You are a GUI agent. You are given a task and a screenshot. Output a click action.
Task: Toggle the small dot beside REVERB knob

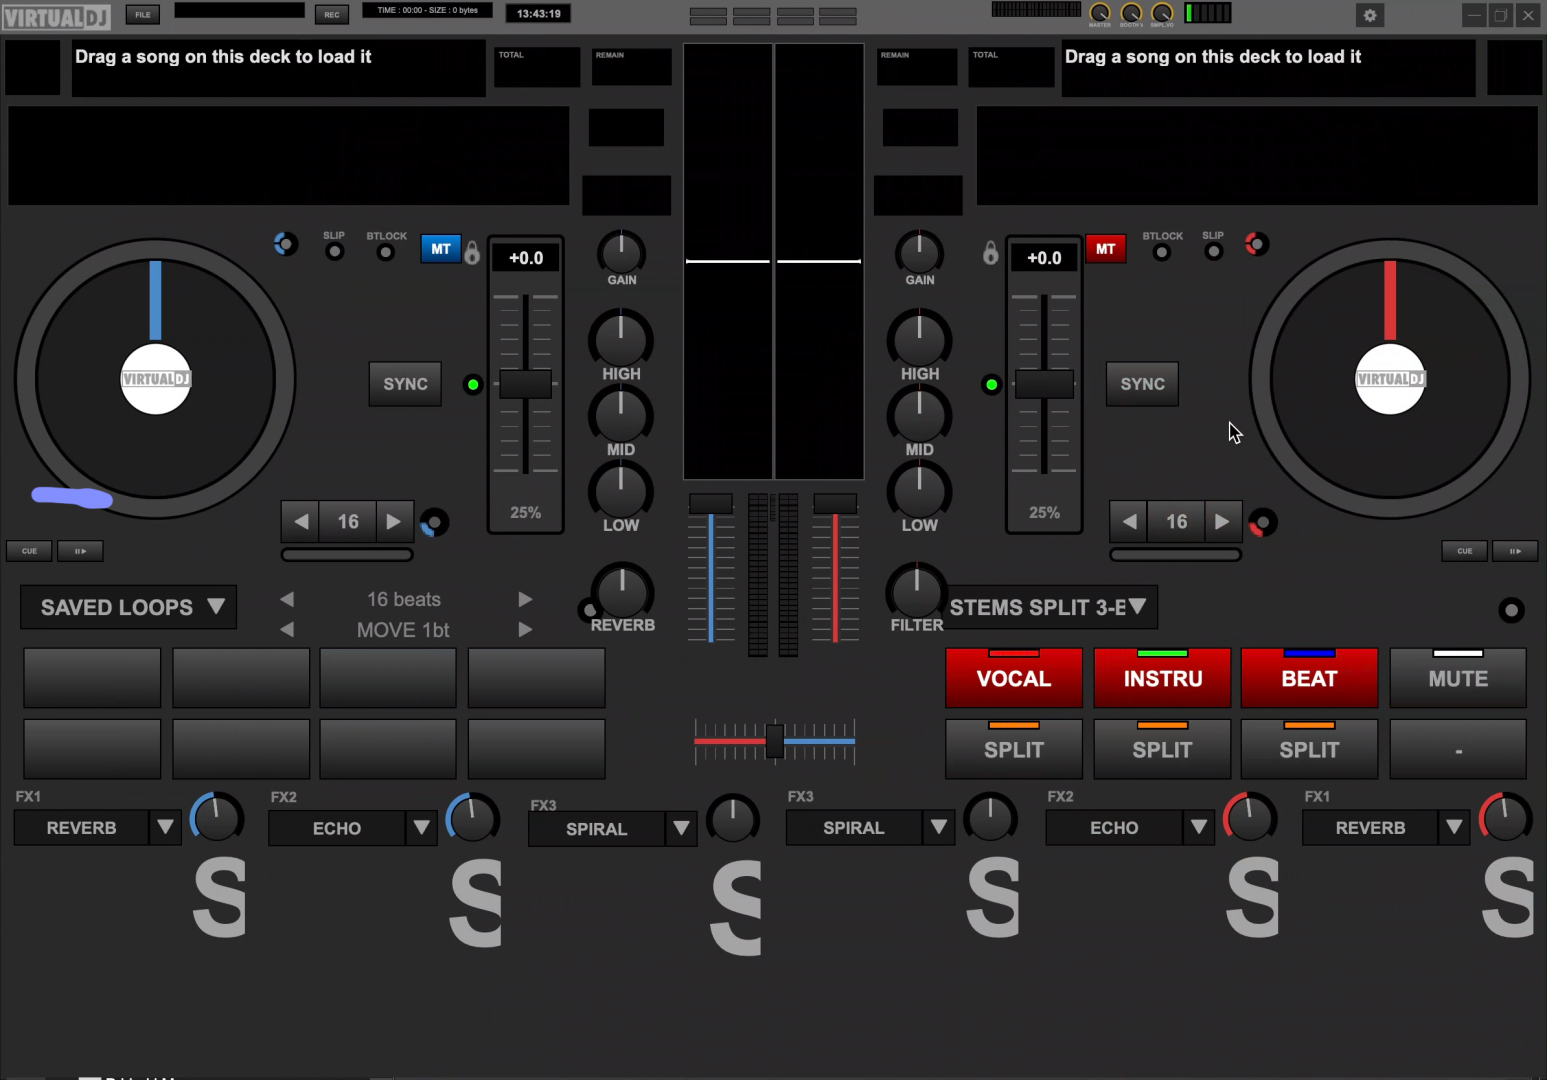tap(588, 609)
